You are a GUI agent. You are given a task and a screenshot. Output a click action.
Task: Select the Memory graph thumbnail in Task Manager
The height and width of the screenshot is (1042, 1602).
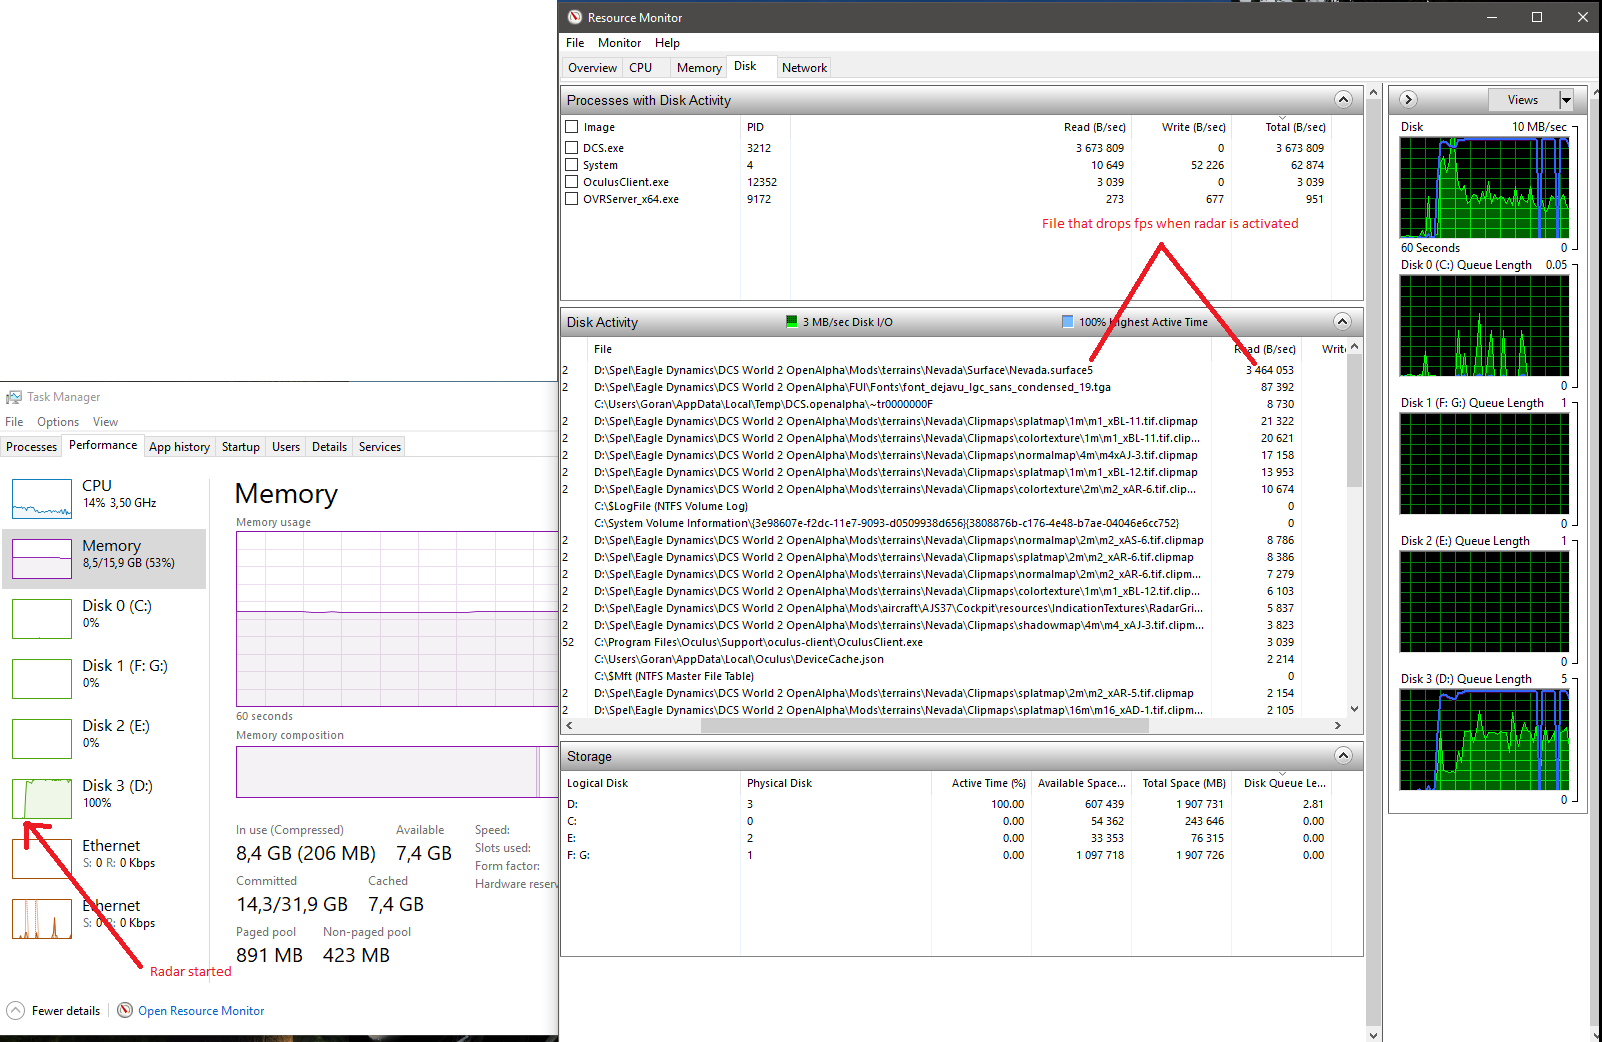pos(42,558)
